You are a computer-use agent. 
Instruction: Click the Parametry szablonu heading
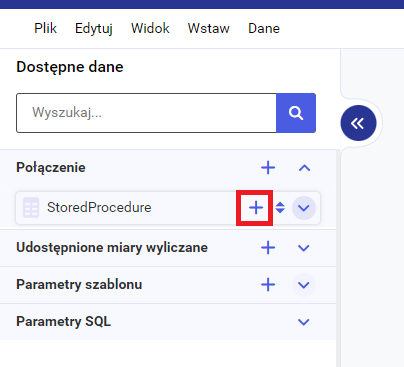click(79, 285)
